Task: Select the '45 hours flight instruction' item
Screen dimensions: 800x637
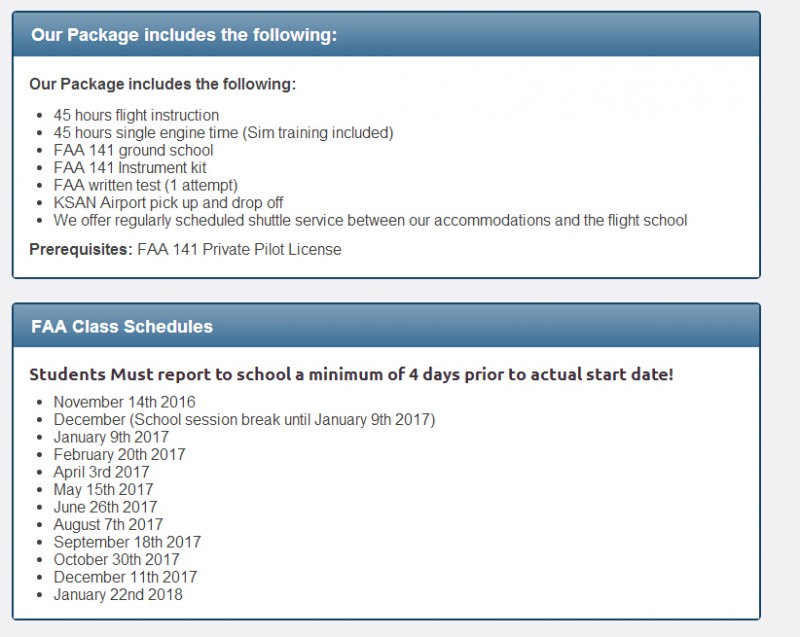Action: (136, 115)
